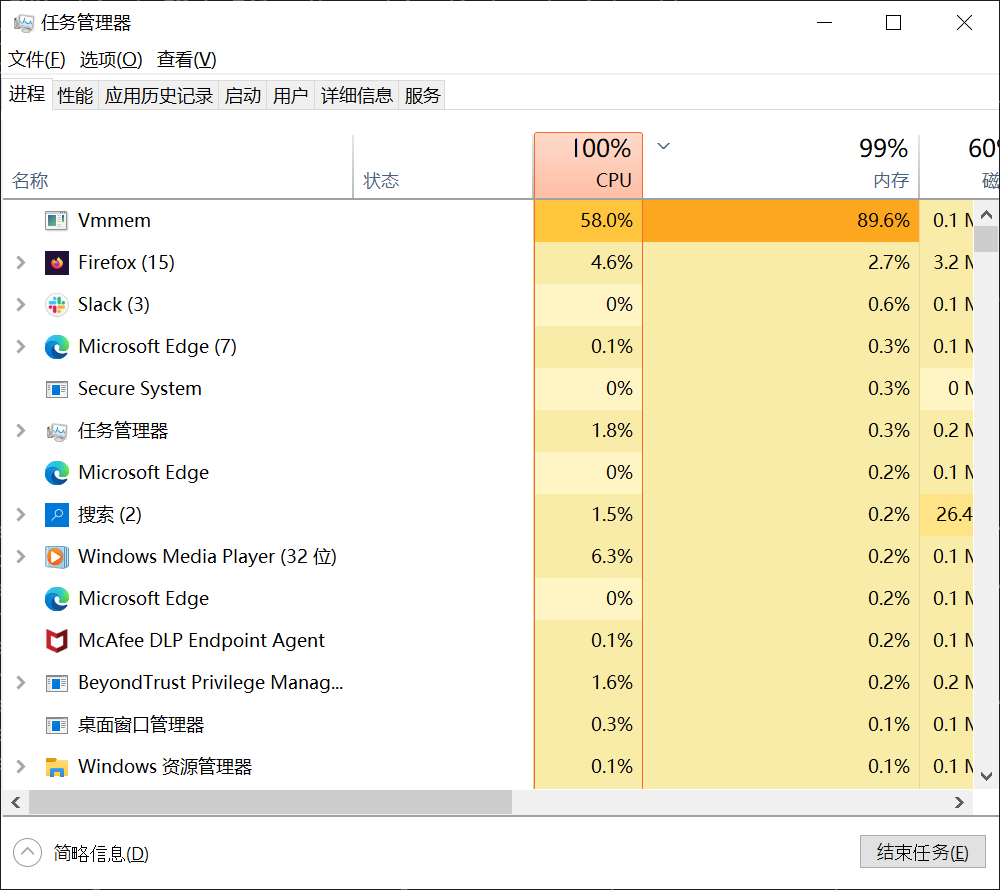Click BeyondTrust's 1.6% CPU value

[x=612, y=683]
